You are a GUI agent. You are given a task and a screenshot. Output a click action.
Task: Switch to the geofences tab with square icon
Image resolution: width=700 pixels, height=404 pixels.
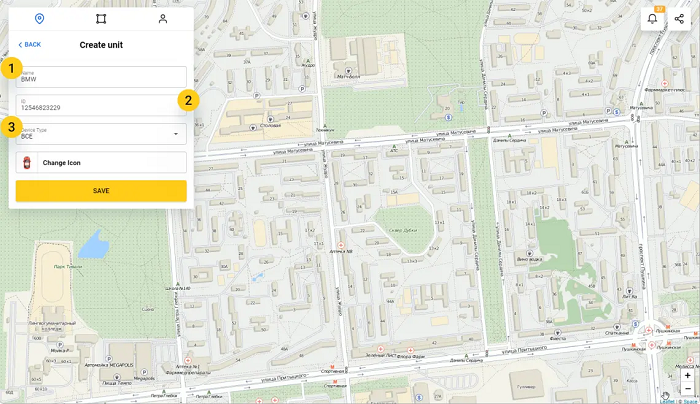tap(101, 19)
